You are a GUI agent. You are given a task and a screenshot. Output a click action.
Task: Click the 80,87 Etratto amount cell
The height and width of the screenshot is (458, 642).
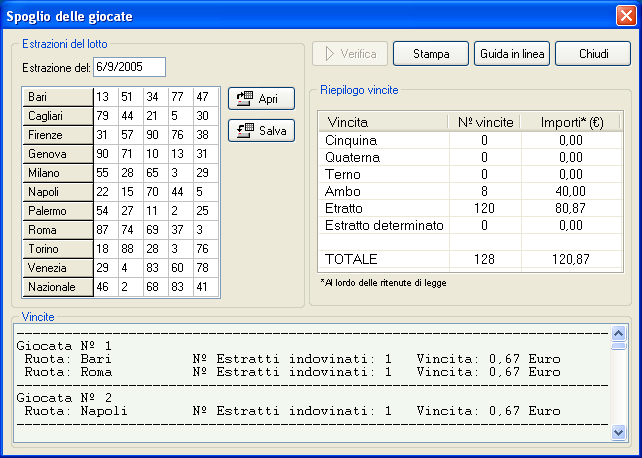point(572,208)
